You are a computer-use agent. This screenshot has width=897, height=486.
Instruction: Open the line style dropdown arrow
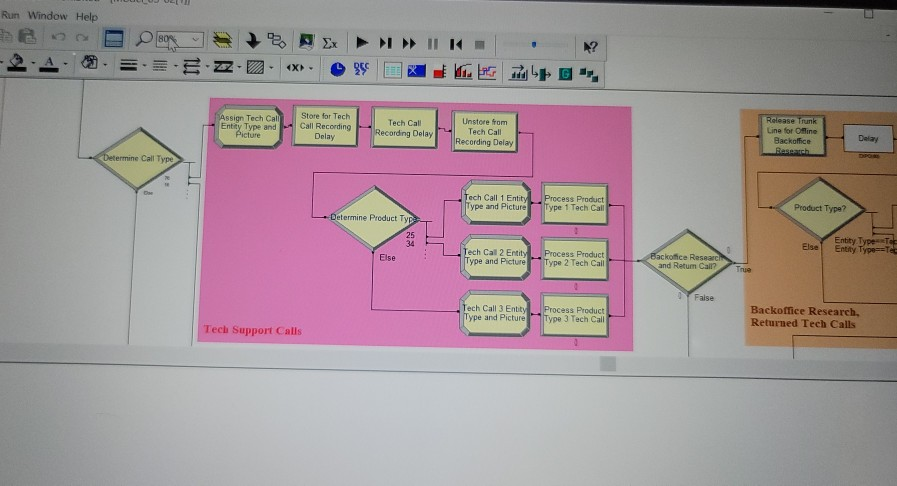coord(176,67)
